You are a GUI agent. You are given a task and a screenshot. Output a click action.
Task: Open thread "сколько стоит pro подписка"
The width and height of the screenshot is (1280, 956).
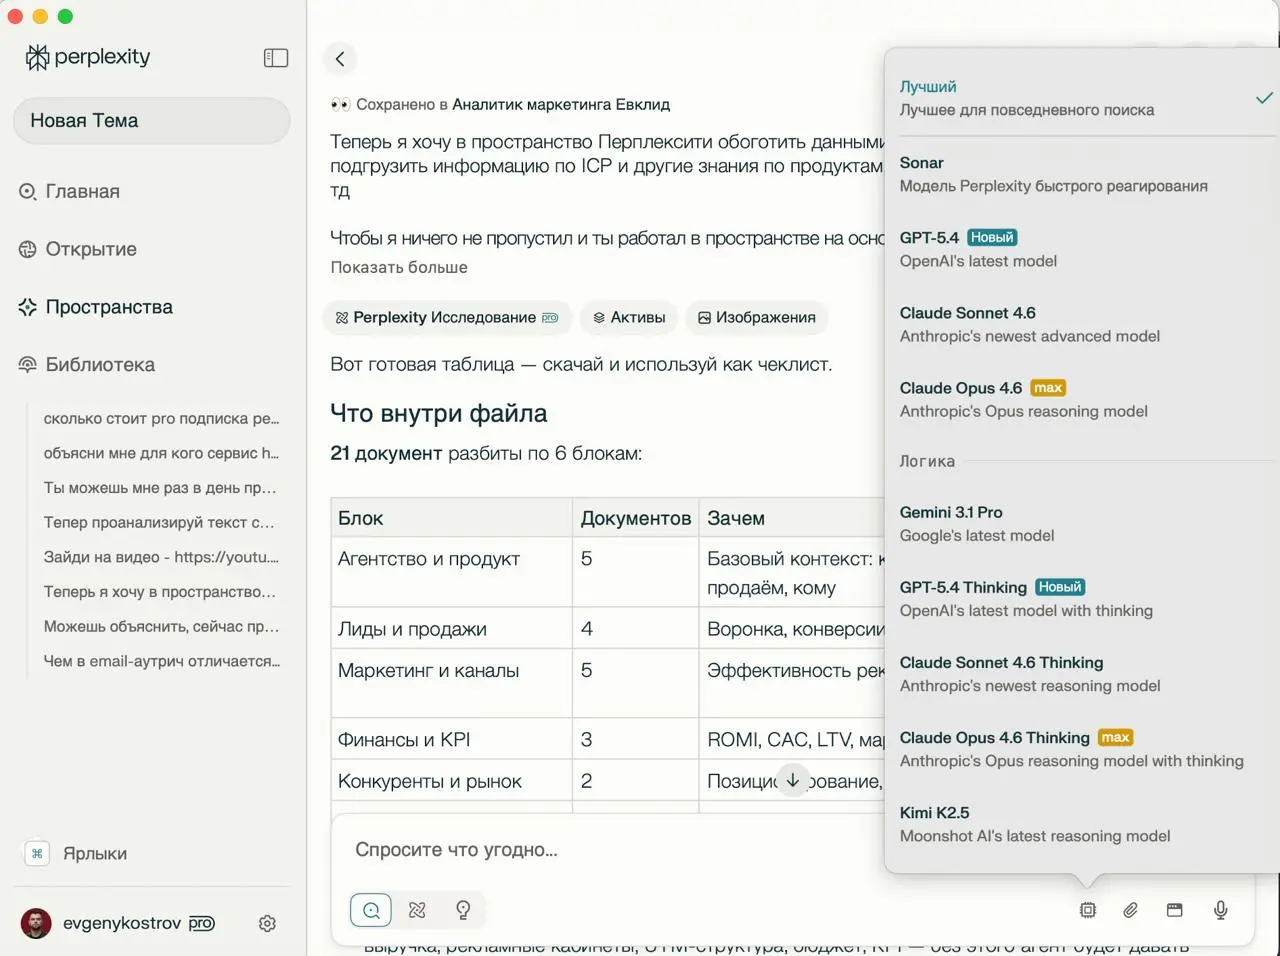click(162, 419)
